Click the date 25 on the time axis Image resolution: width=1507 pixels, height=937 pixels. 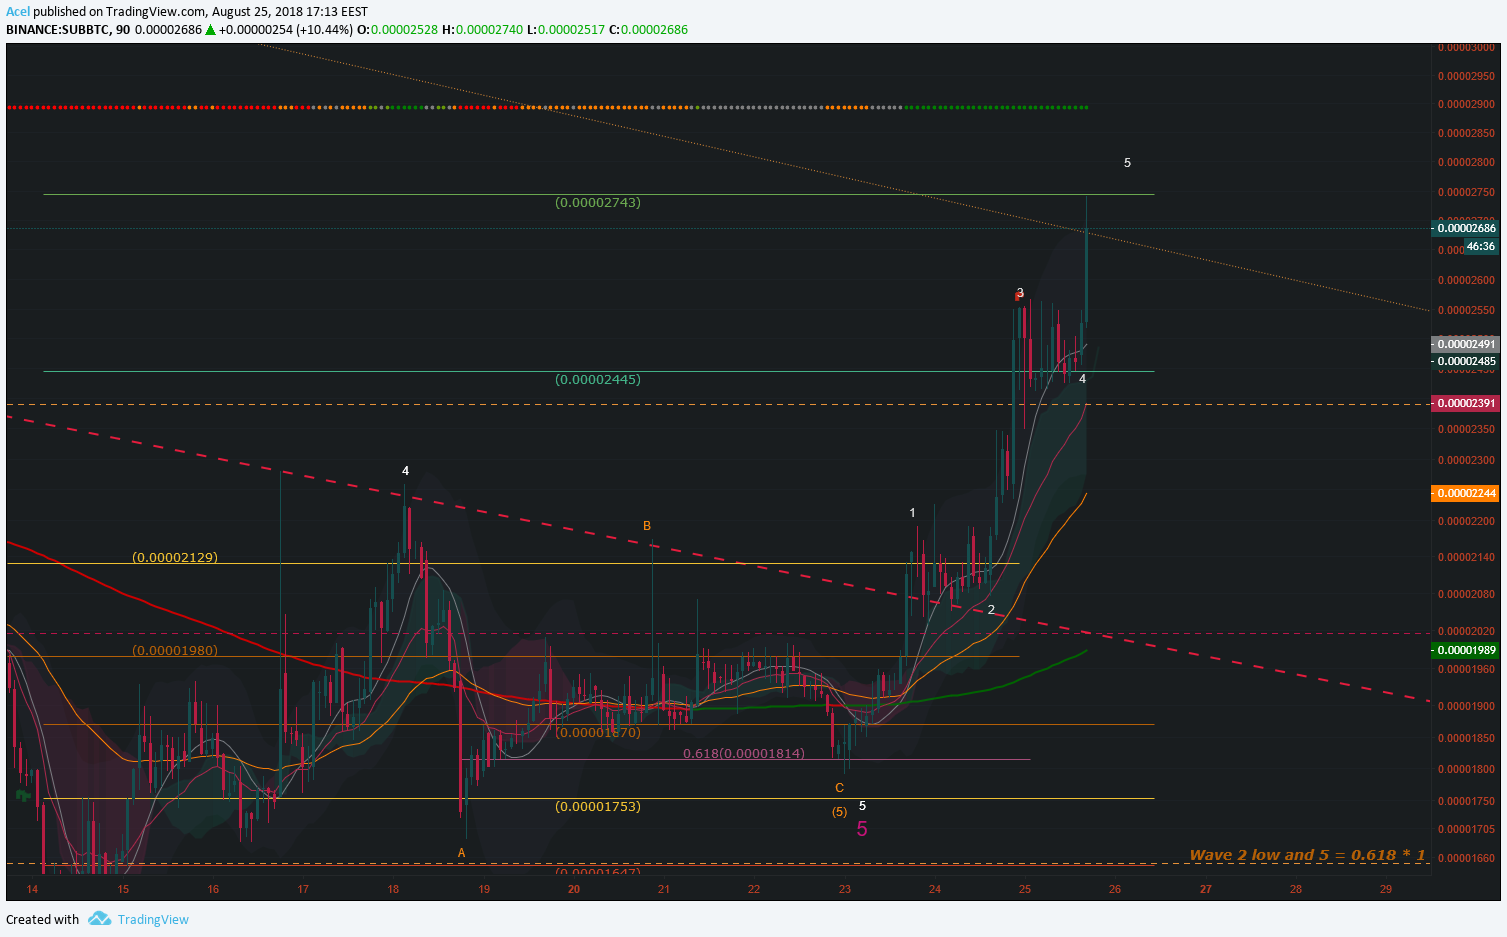pos(1025,889)
